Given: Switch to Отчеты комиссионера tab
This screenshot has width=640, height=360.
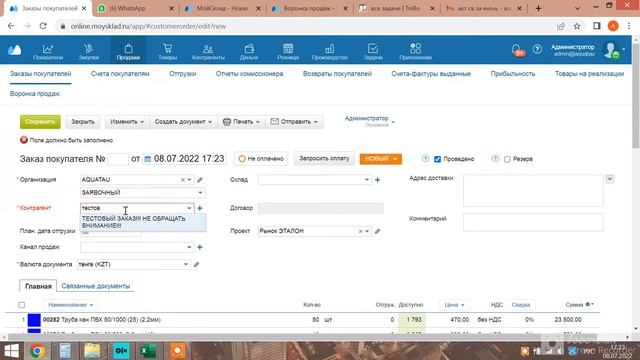Looking at the screenshot, I should coord(249,74).
